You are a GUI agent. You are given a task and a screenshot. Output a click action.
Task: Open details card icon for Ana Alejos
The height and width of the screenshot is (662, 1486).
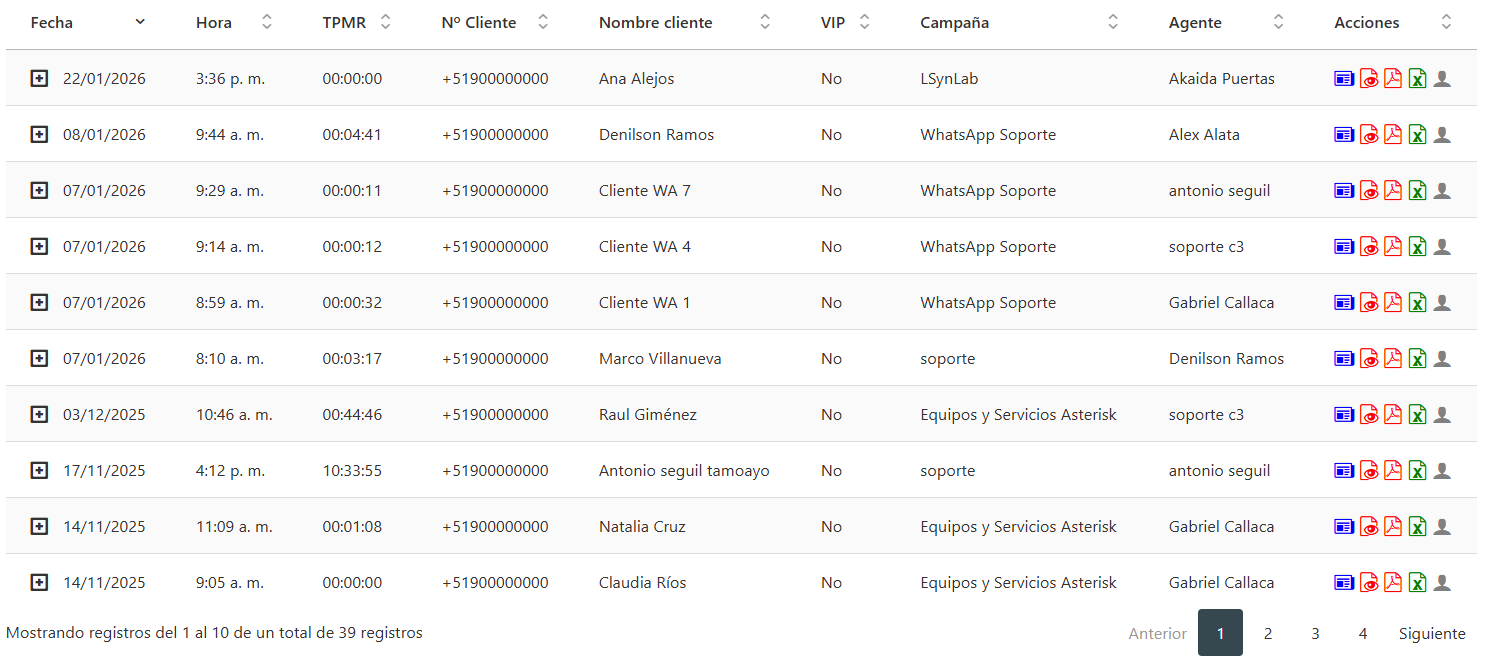[1344, 79]
